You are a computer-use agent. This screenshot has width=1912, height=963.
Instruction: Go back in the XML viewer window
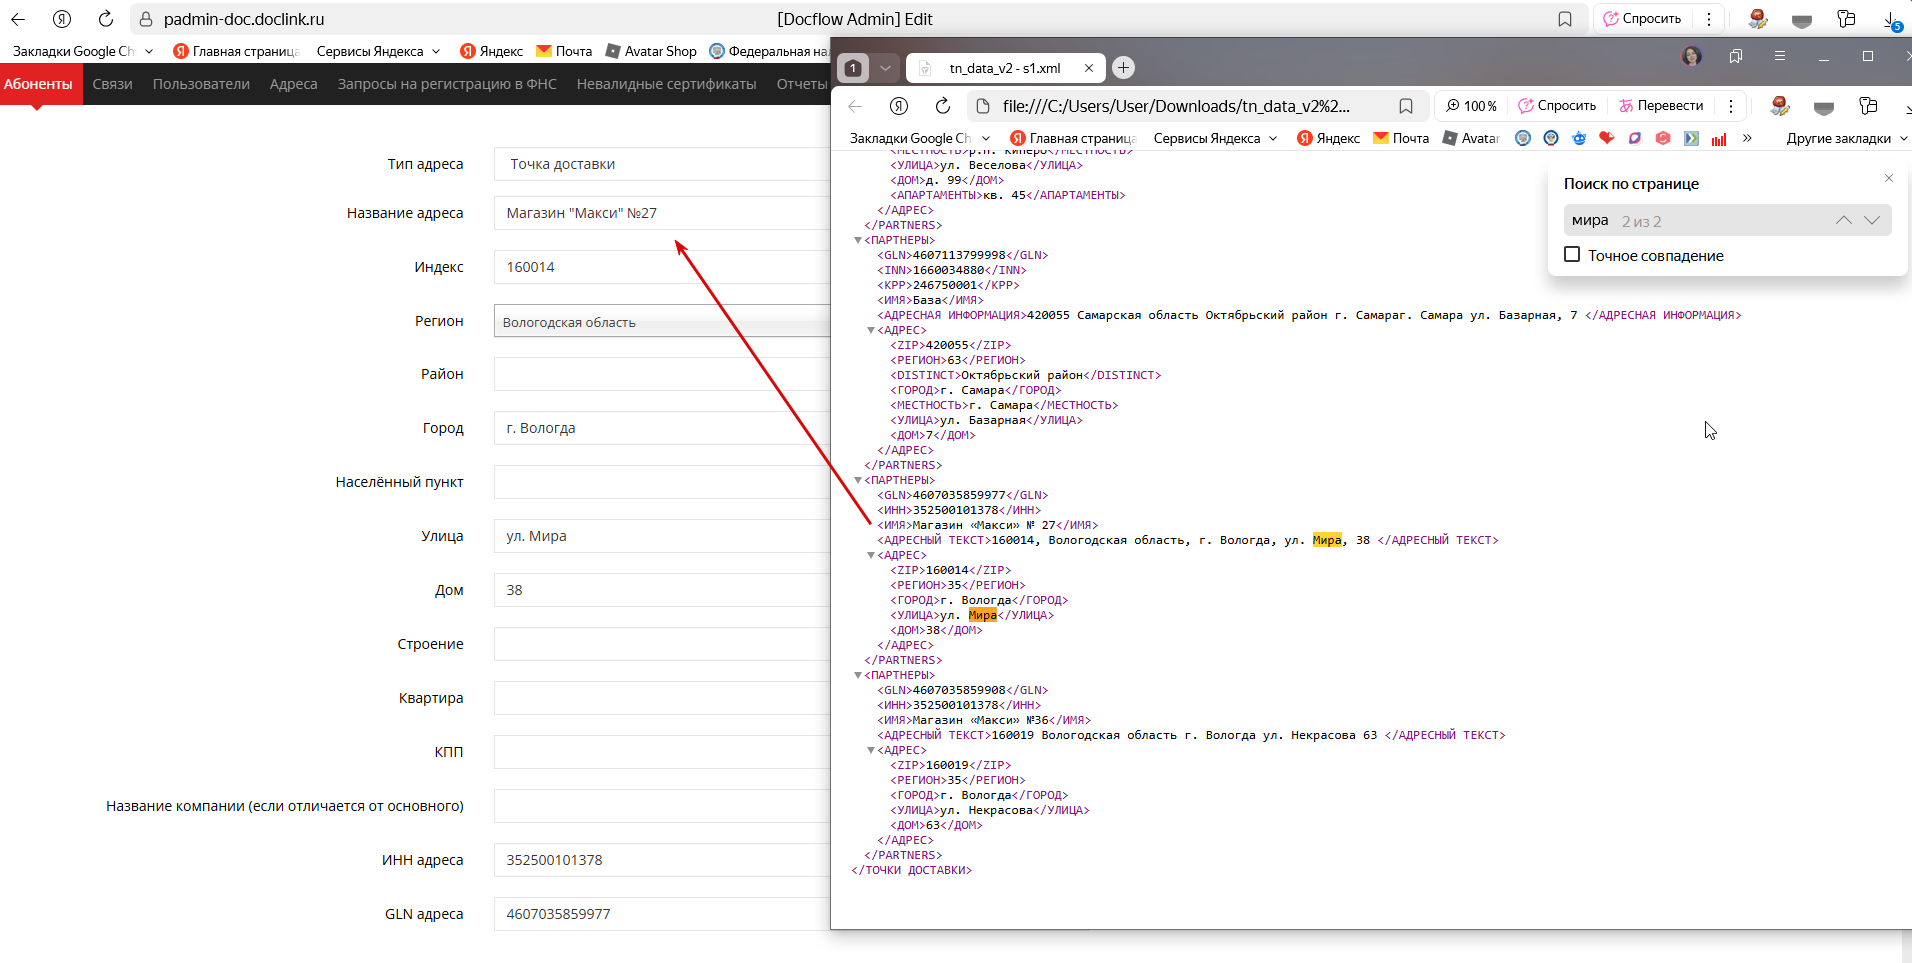click(855, 106)
